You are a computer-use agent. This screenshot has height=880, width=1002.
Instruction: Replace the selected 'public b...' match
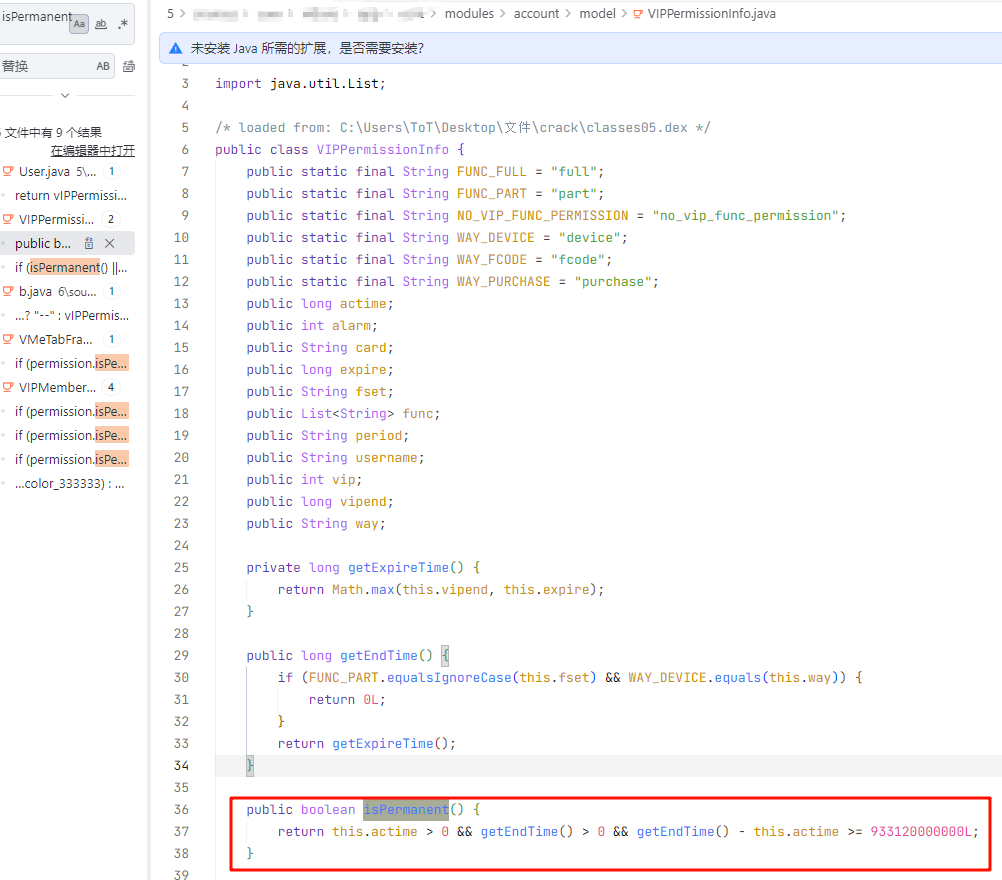[89, 243]
